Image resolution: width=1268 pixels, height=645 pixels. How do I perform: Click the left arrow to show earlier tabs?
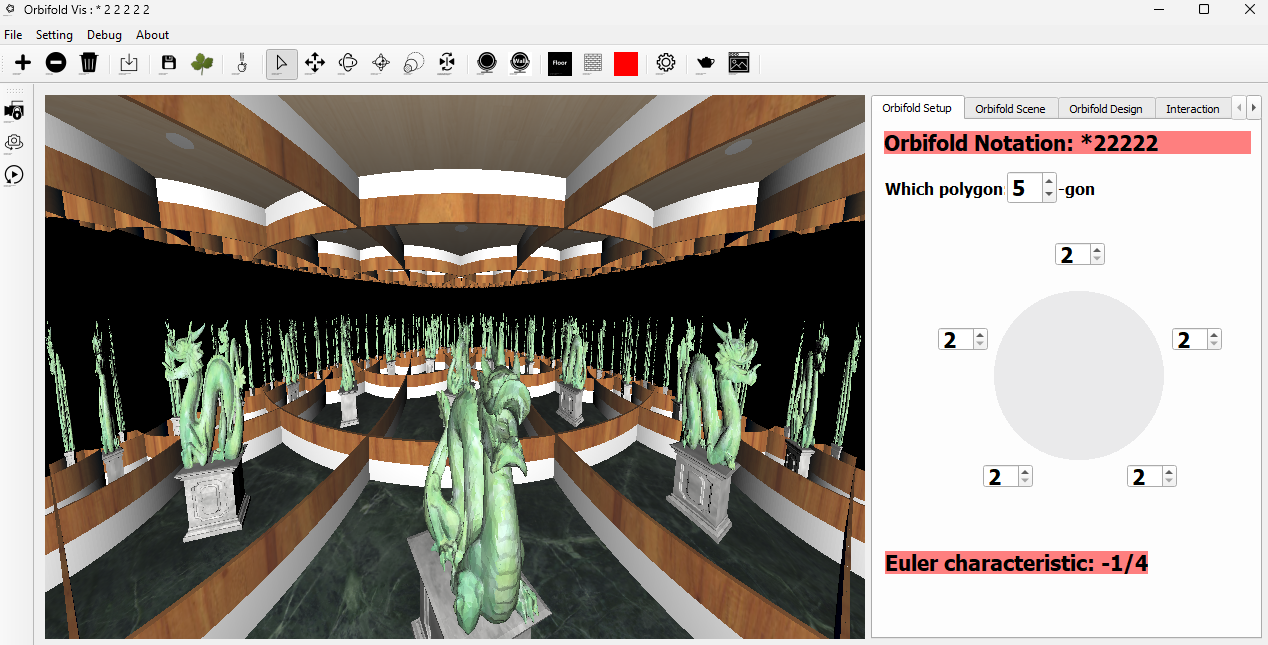tap(1240, 107)
